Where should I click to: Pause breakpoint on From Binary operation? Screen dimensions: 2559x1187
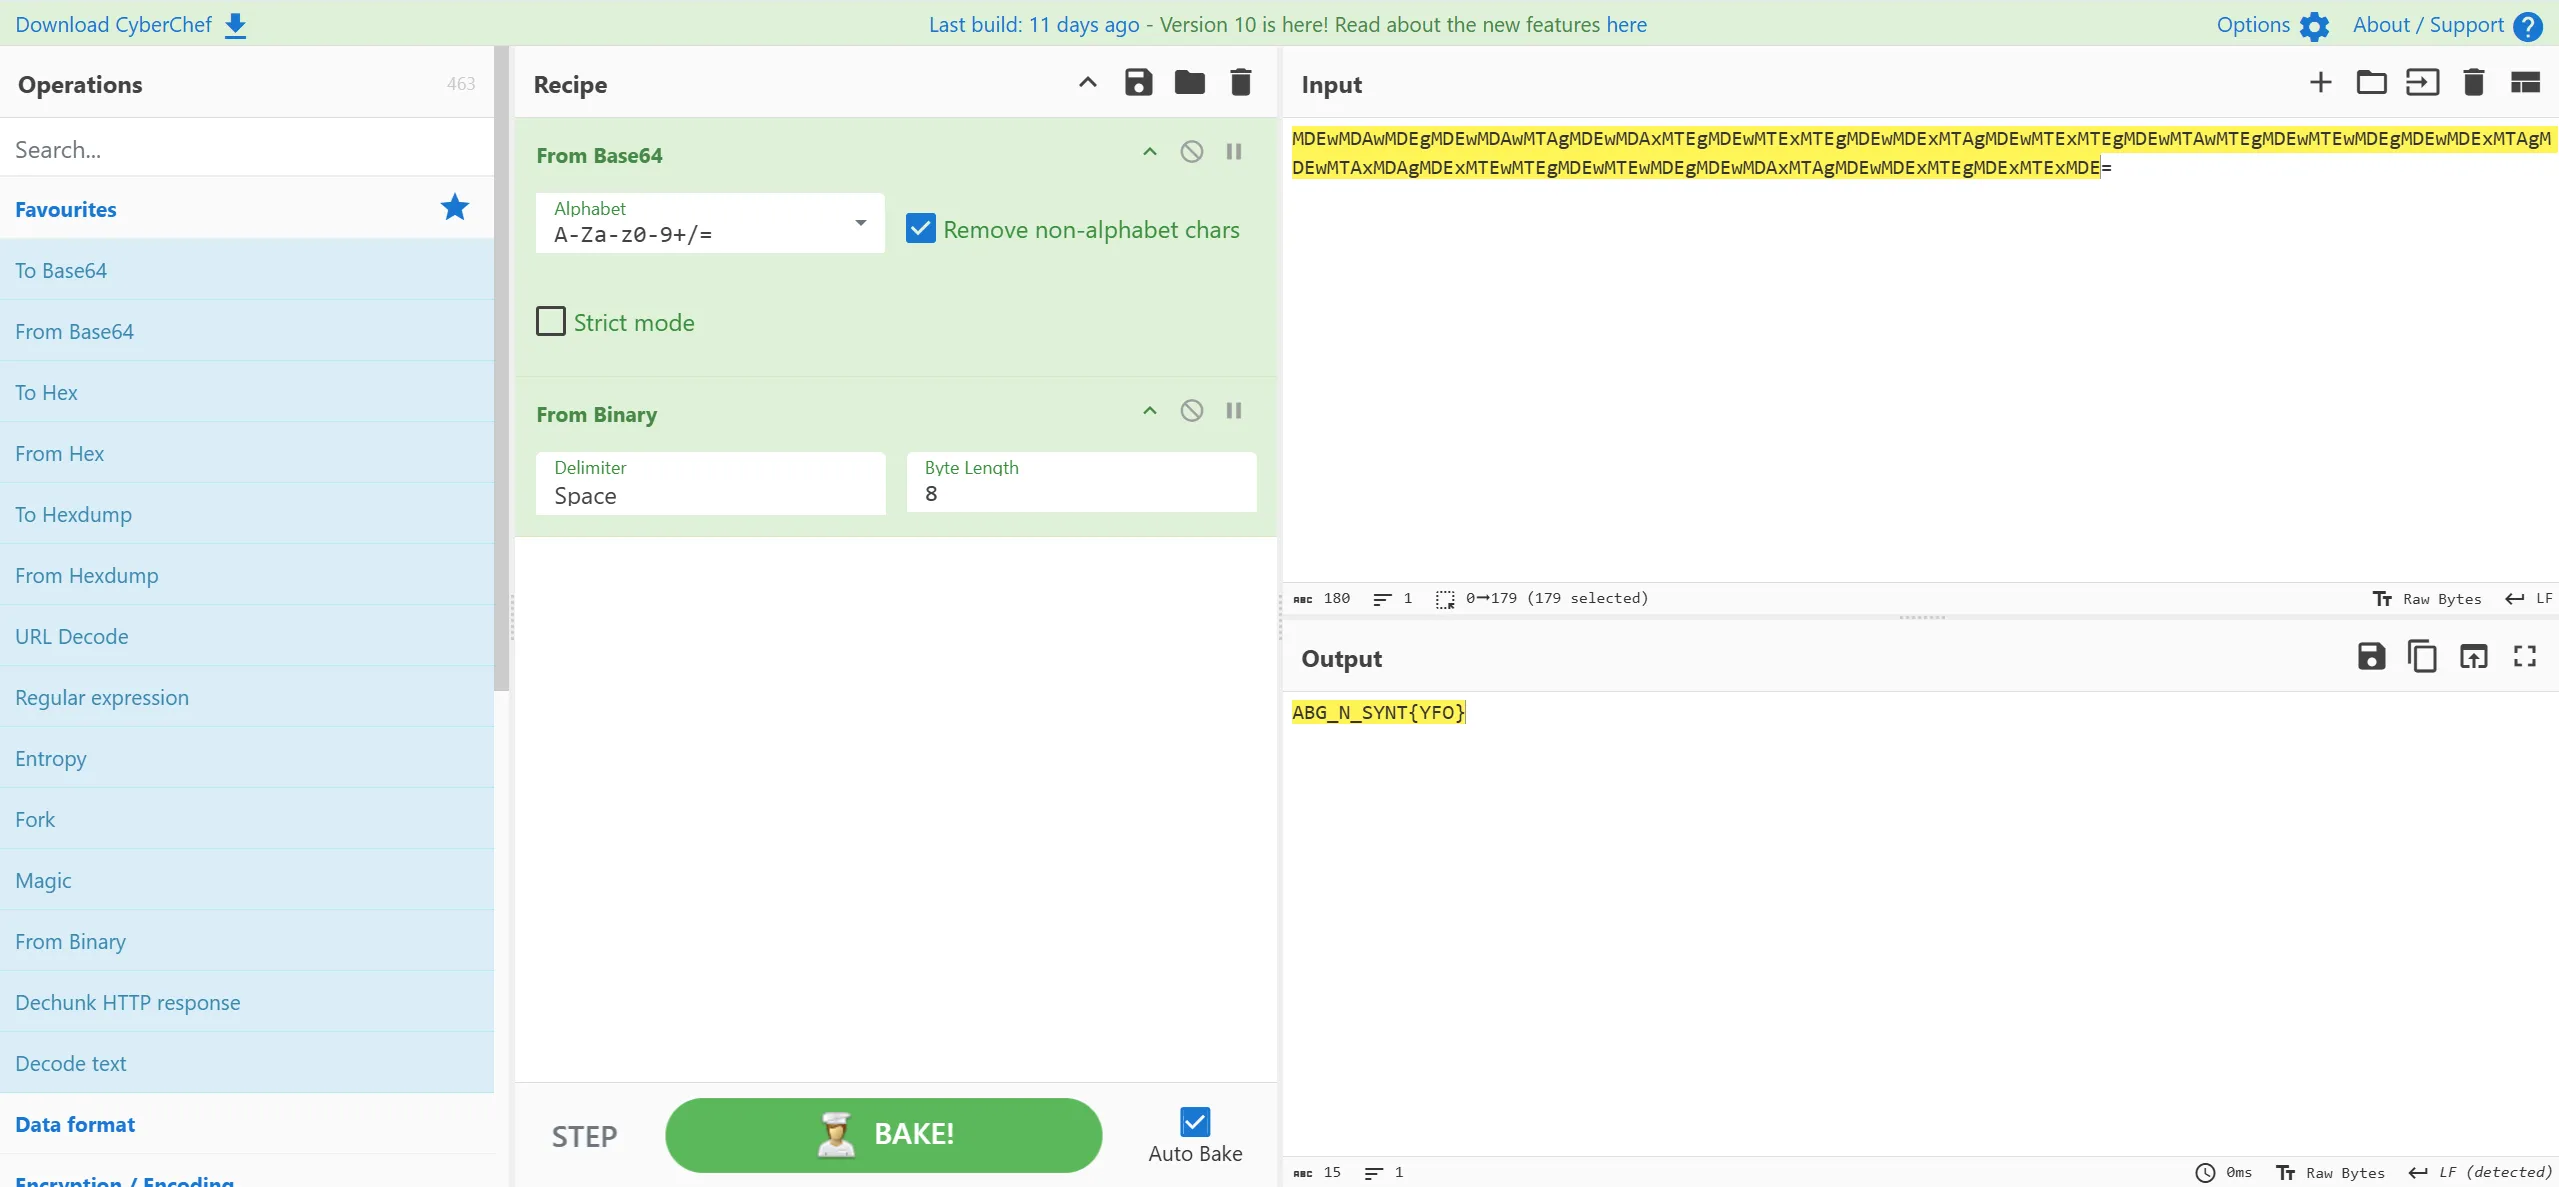(x=1233, y=411)
